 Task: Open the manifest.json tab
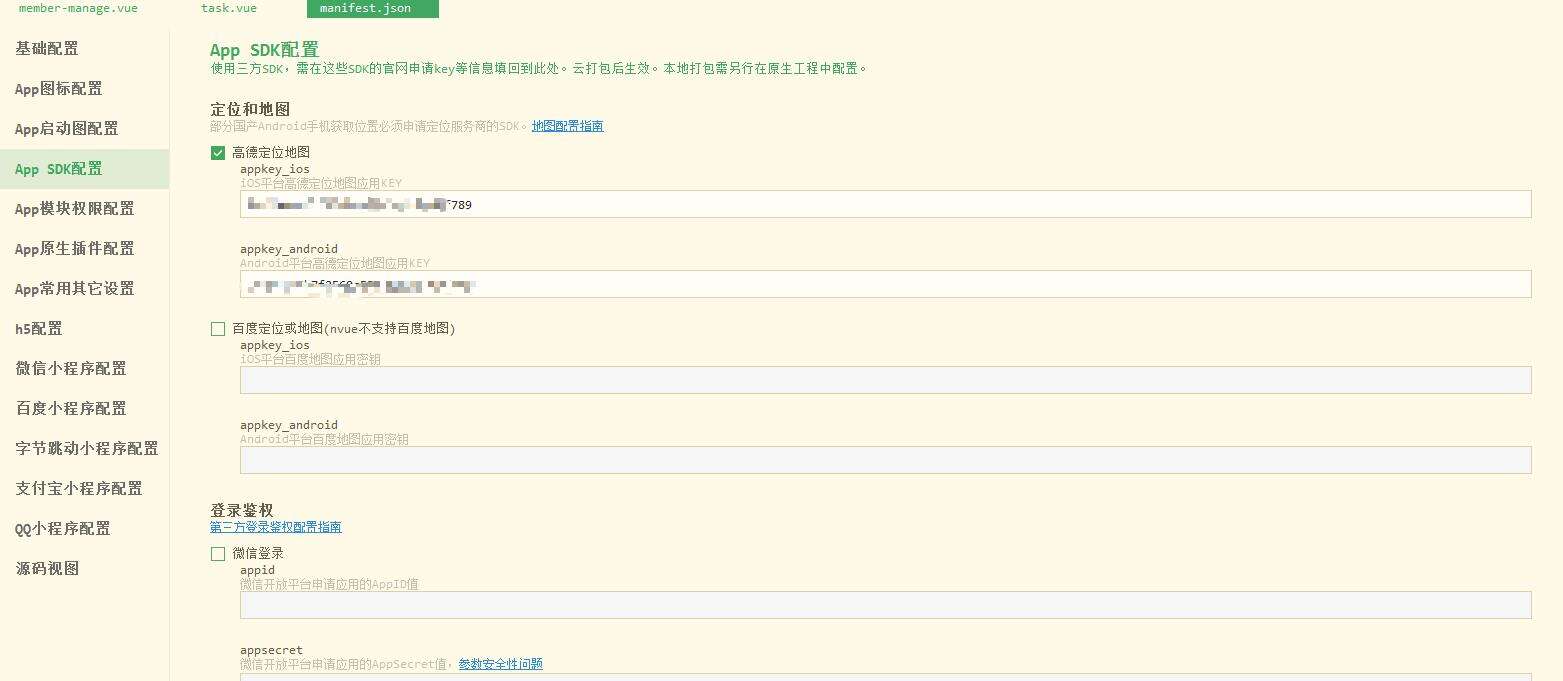point(372,8)
